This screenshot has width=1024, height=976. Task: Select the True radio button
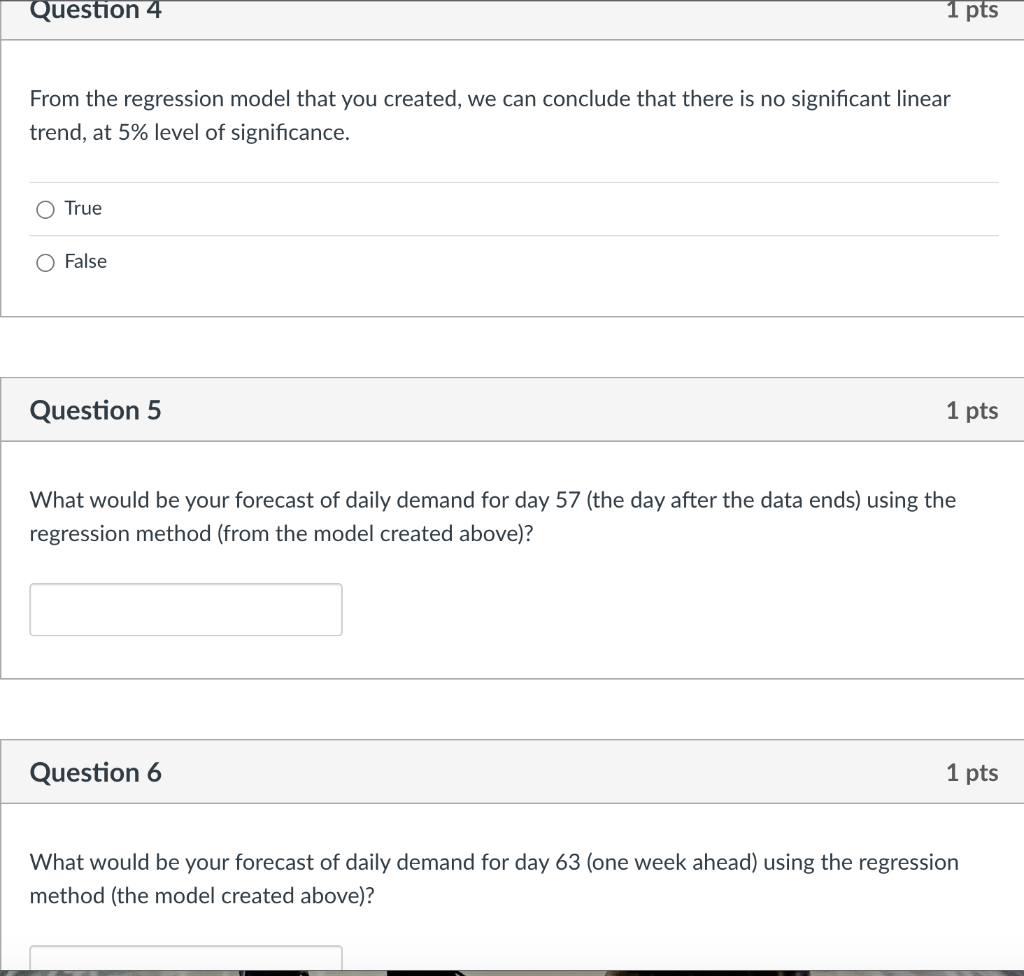pyautogui.click(x=45, y=210)
